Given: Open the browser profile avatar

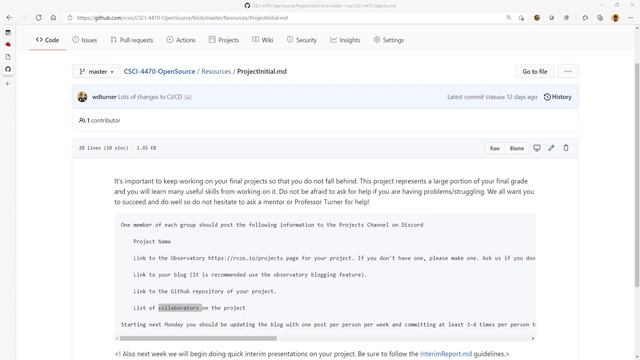Looking at the screenshot, I should pos(616,18).
